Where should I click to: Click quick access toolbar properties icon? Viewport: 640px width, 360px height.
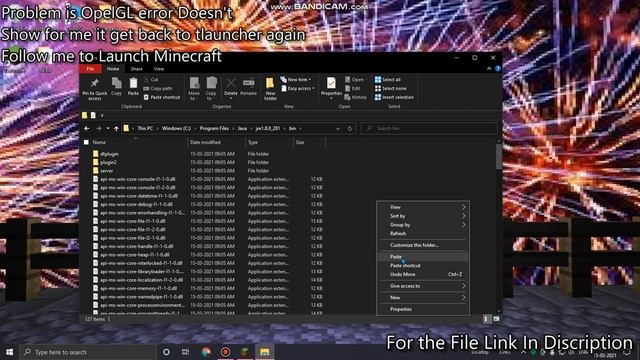click(x=93, y=116)
